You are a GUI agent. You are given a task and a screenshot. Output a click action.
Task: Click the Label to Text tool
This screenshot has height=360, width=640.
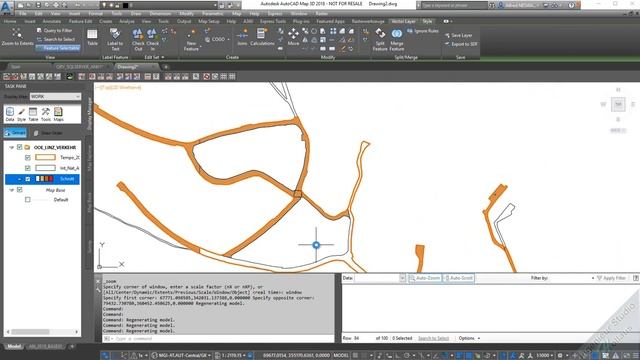click(x=115, y=39)
